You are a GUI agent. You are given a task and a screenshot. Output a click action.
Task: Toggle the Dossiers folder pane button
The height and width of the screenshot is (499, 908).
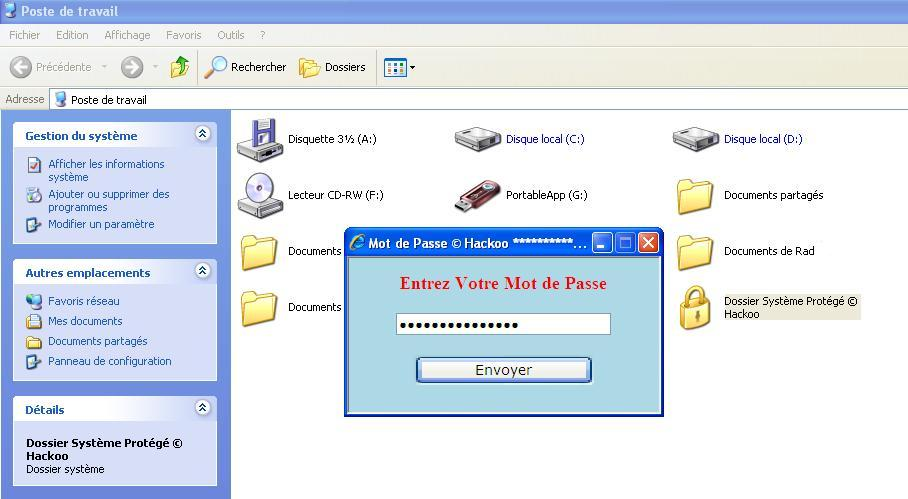(x=333, y=67)
